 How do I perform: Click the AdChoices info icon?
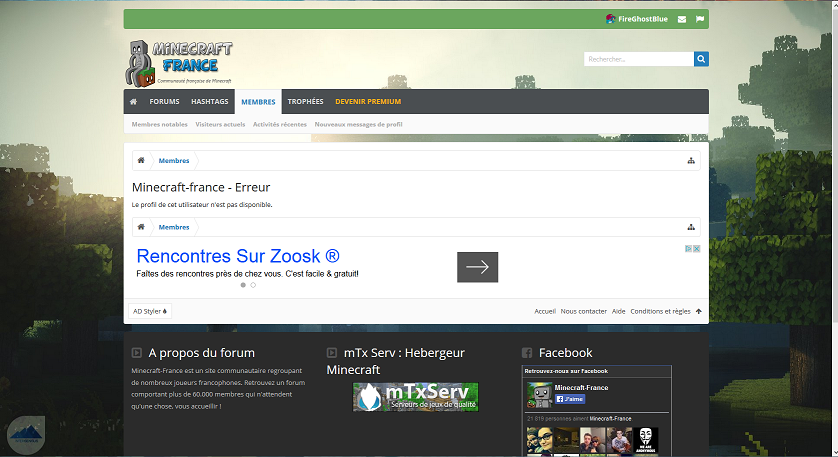point(689,249)
